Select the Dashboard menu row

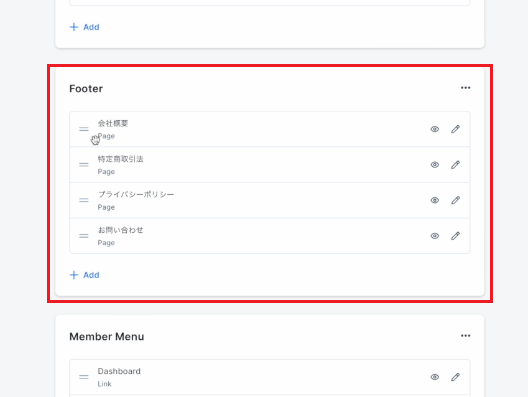tap(270, 377)
